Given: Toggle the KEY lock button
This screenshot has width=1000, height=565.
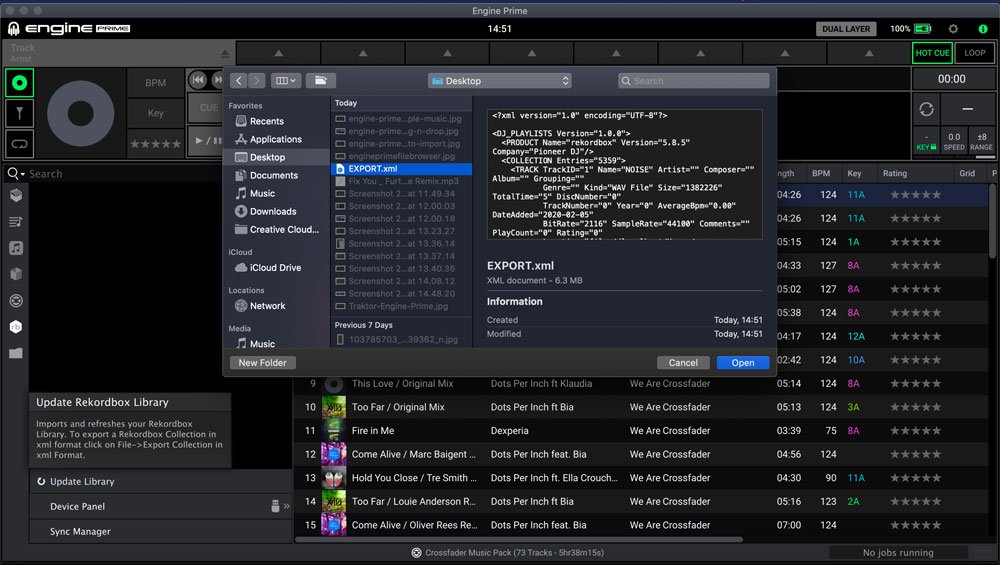Looking at the screenshot, I should (926, 142).
